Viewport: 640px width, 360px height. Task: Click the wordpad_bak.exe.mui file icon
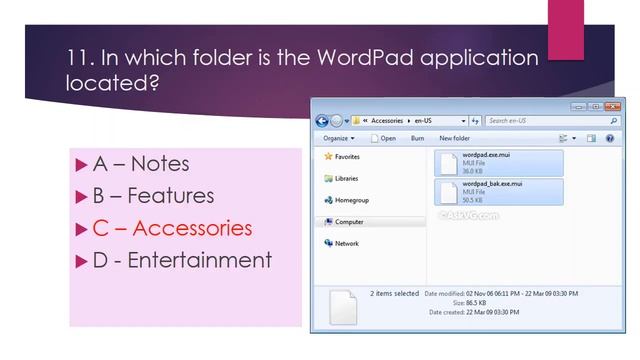[x=449, y=192]
